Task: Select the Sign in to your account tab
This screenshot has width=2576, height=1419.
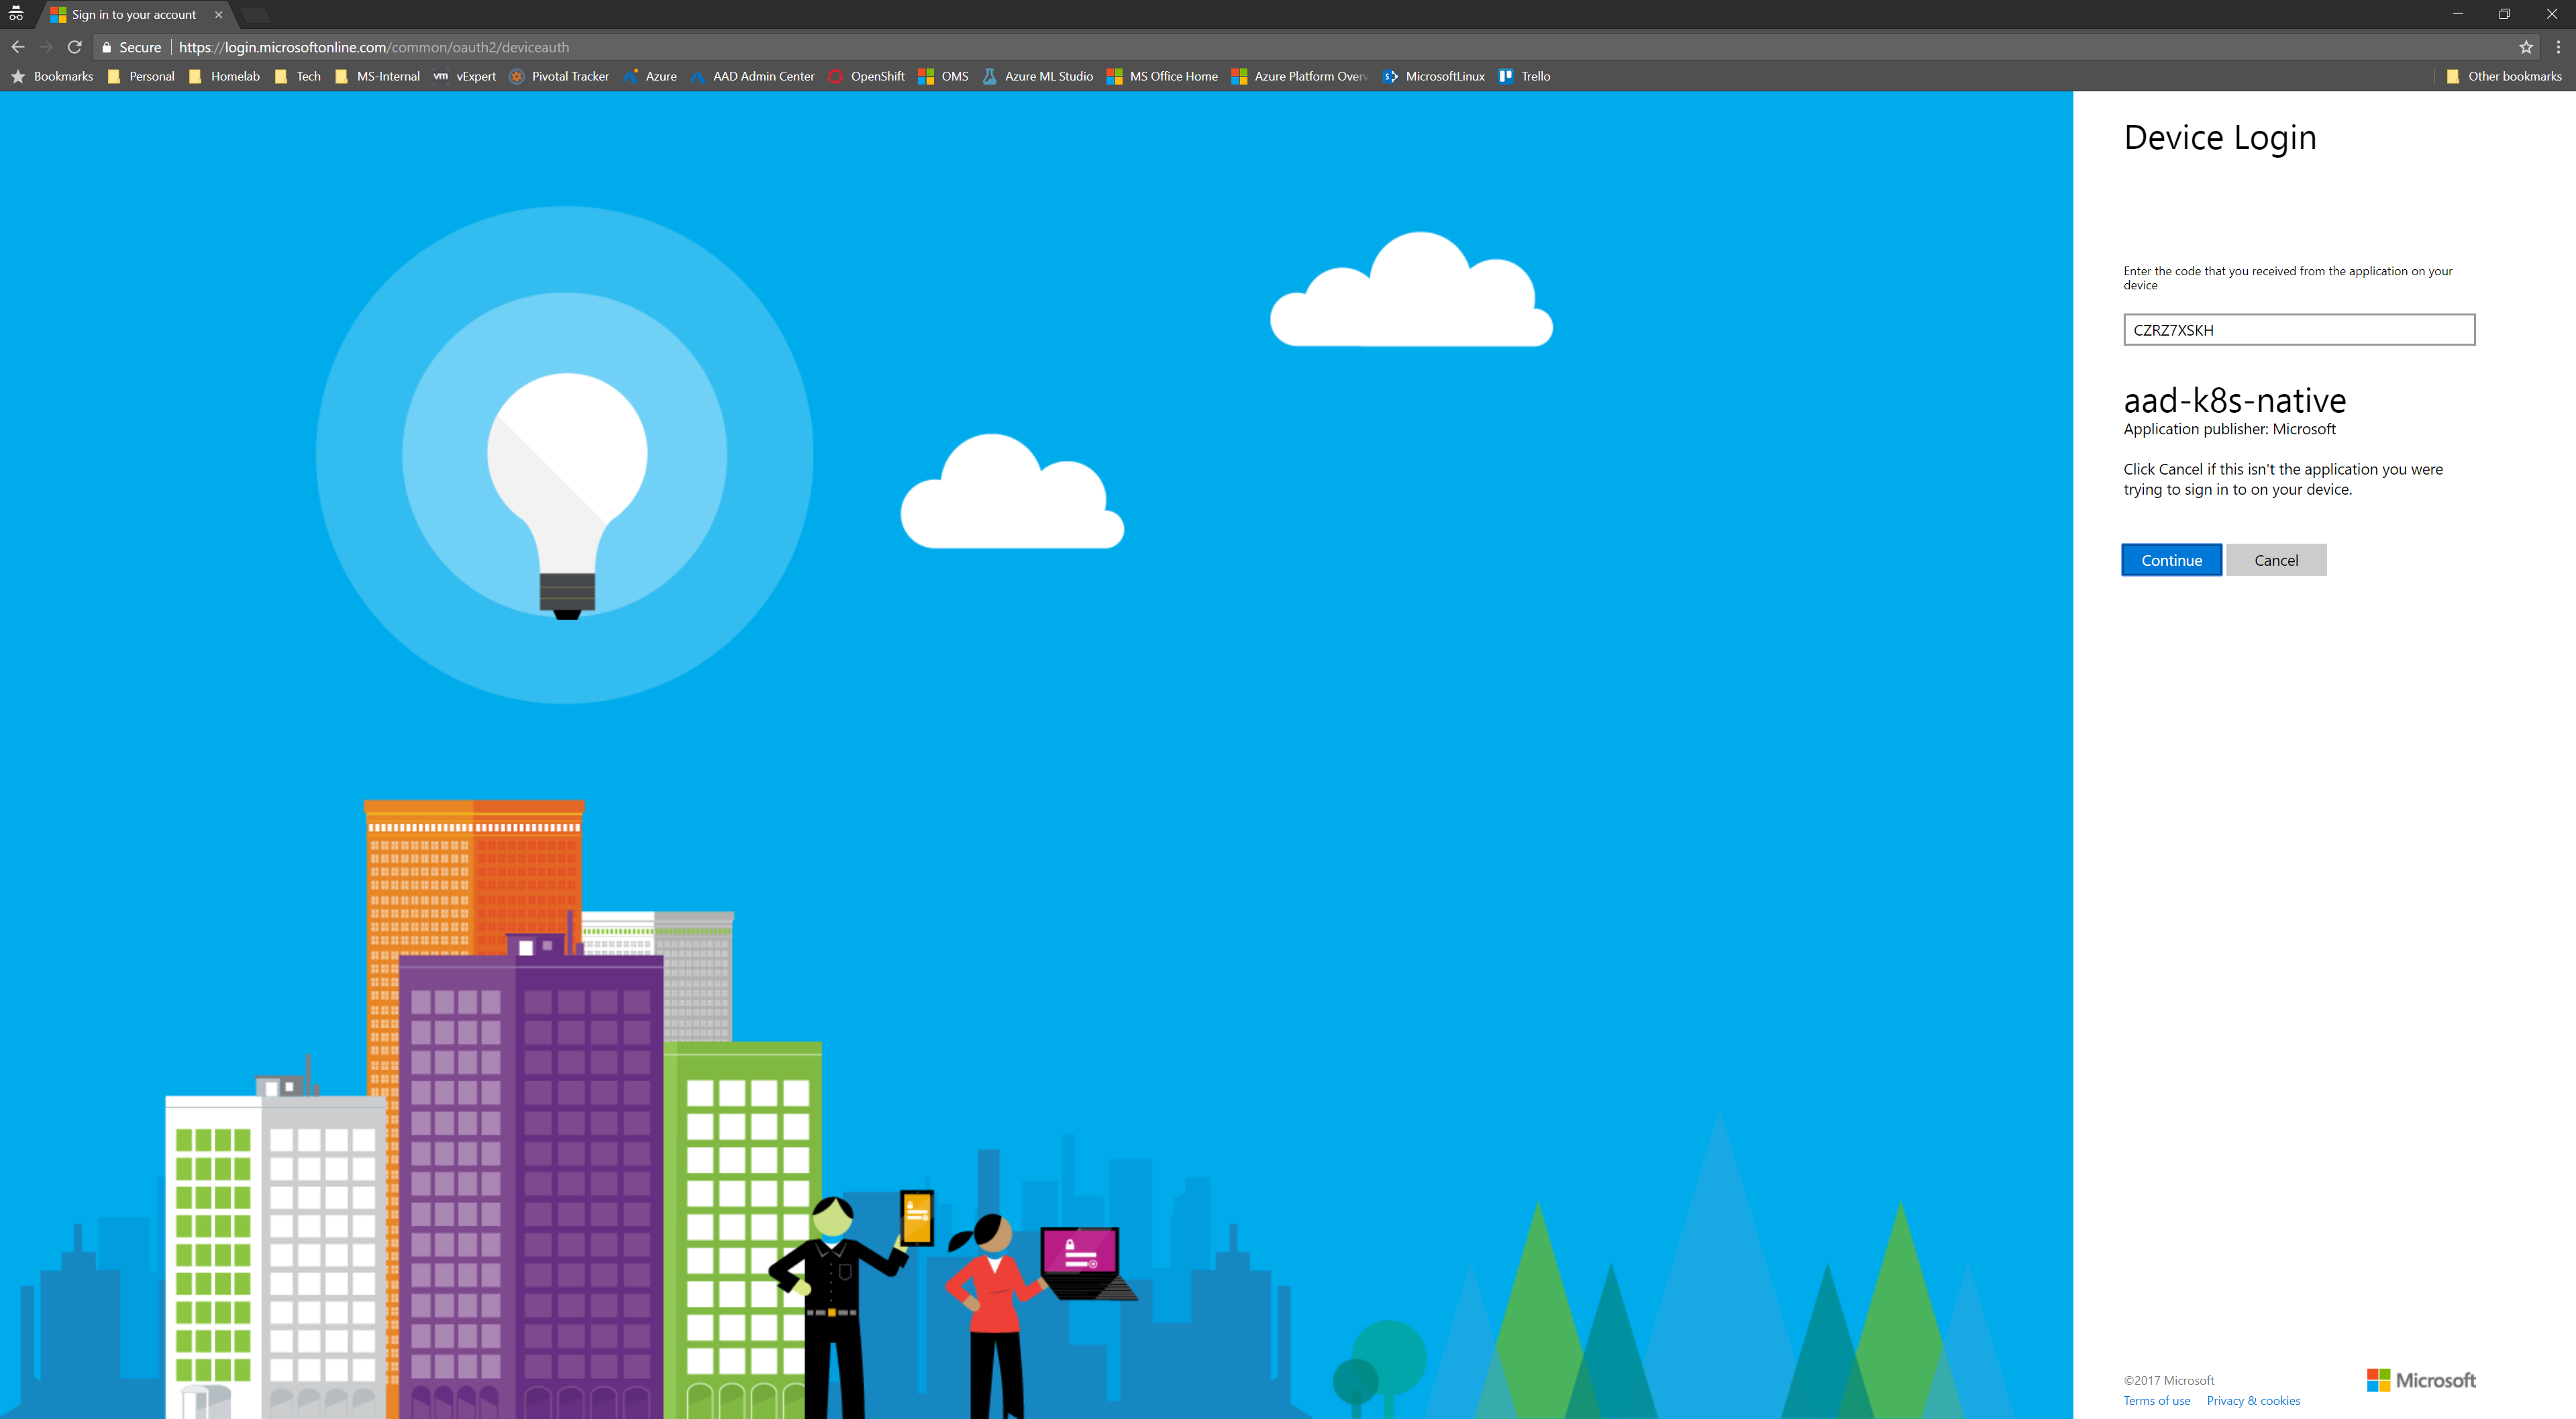Action: (132, 15)
